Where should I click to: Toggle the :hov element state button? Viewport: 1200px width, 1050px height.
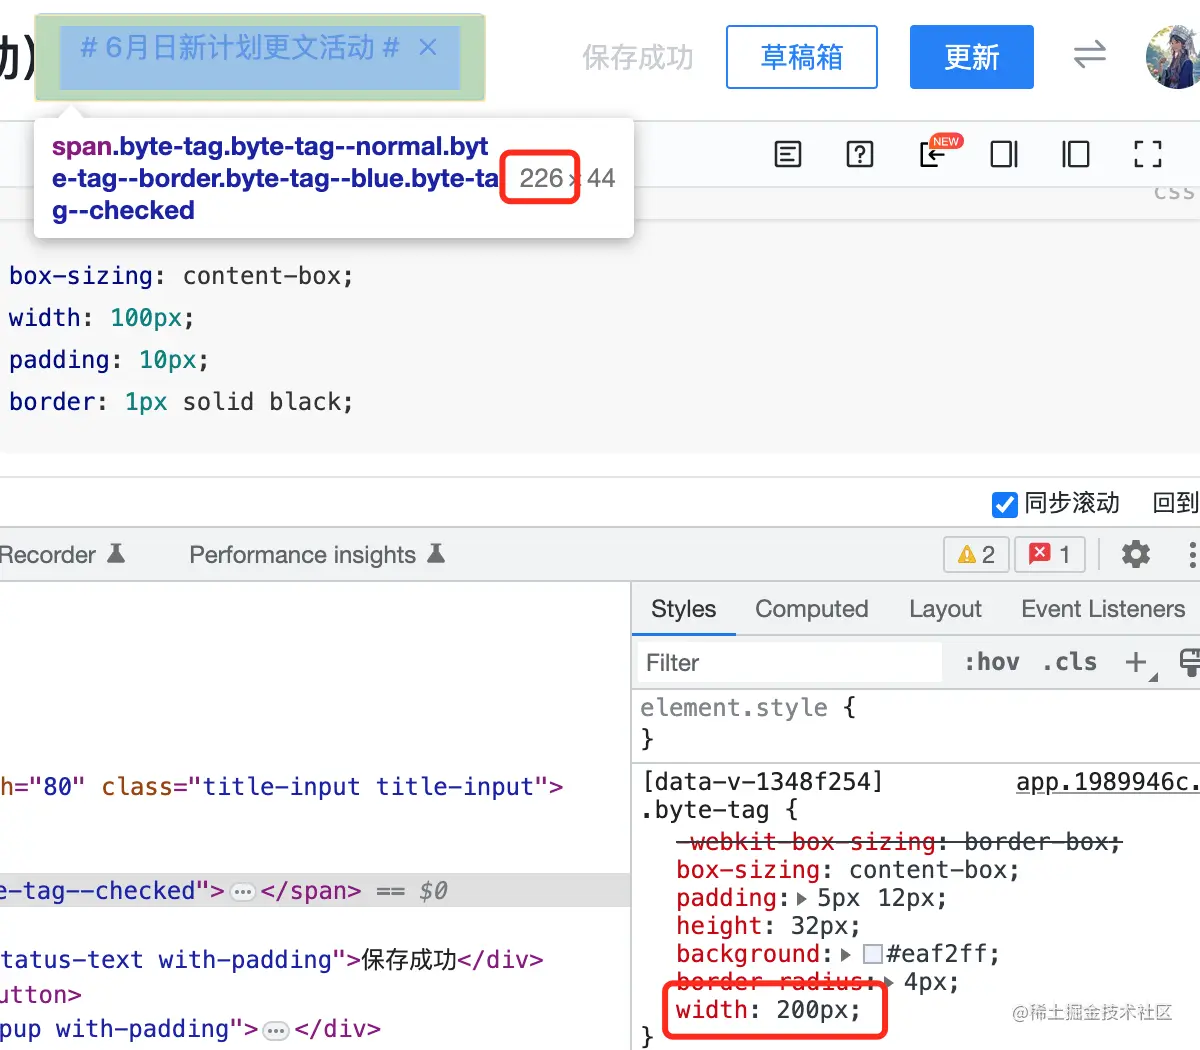pyautogui.click(x=992, y=662)
